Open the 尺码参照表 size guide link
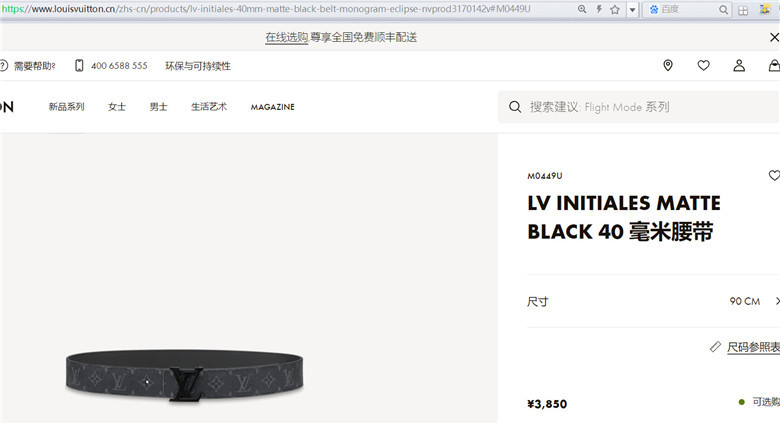The height and width of the screenshot is (424, 780). pos(753,347)
